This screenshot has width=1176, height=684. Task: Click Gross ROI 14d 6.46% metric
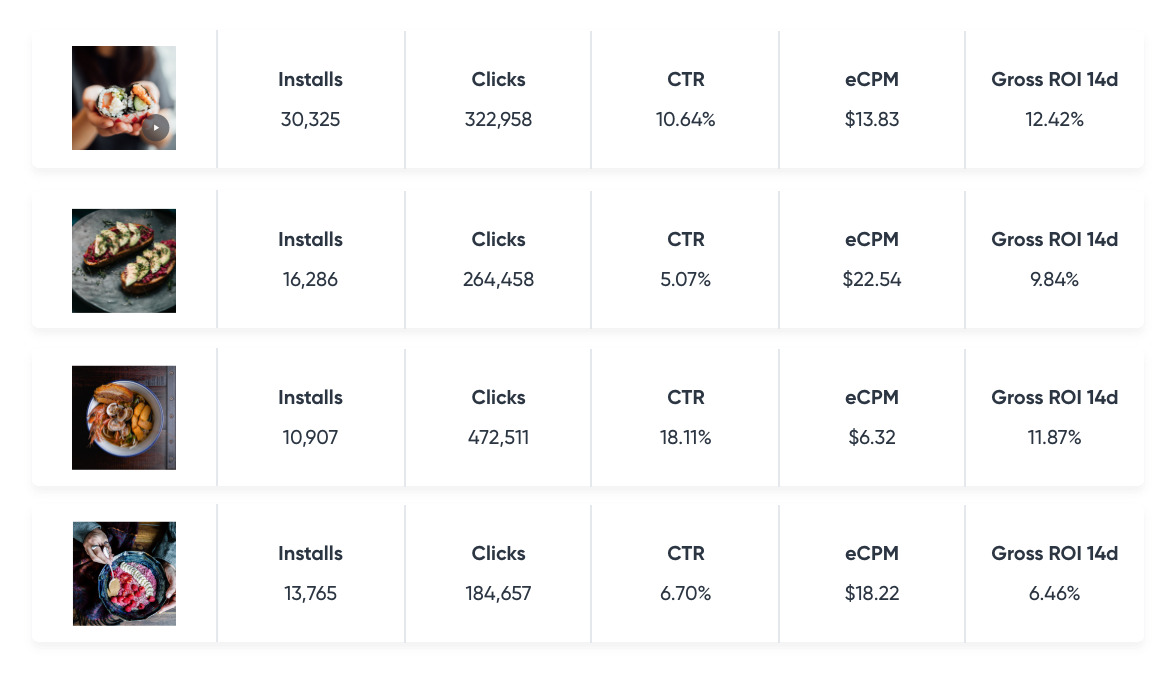(1054, 573)
